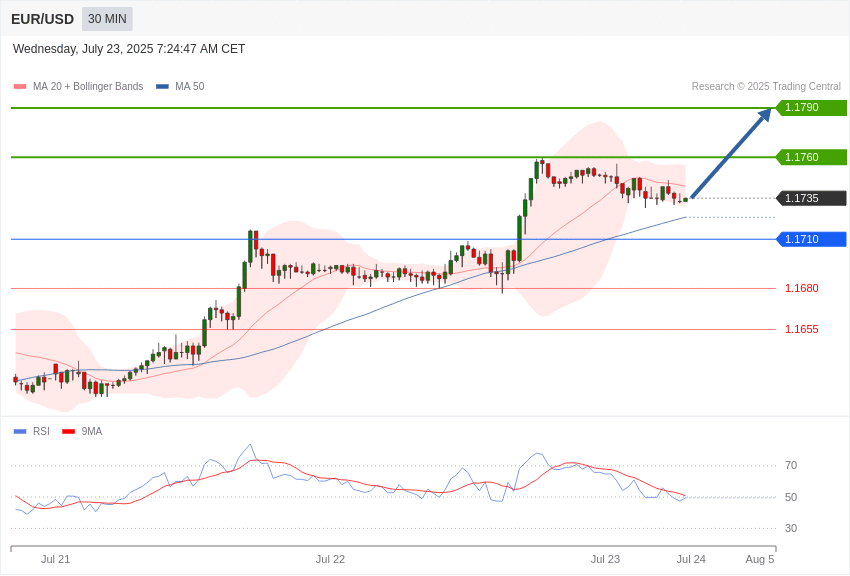Click the RSI legend label
850x576 pixels.
tap(41, 431)
